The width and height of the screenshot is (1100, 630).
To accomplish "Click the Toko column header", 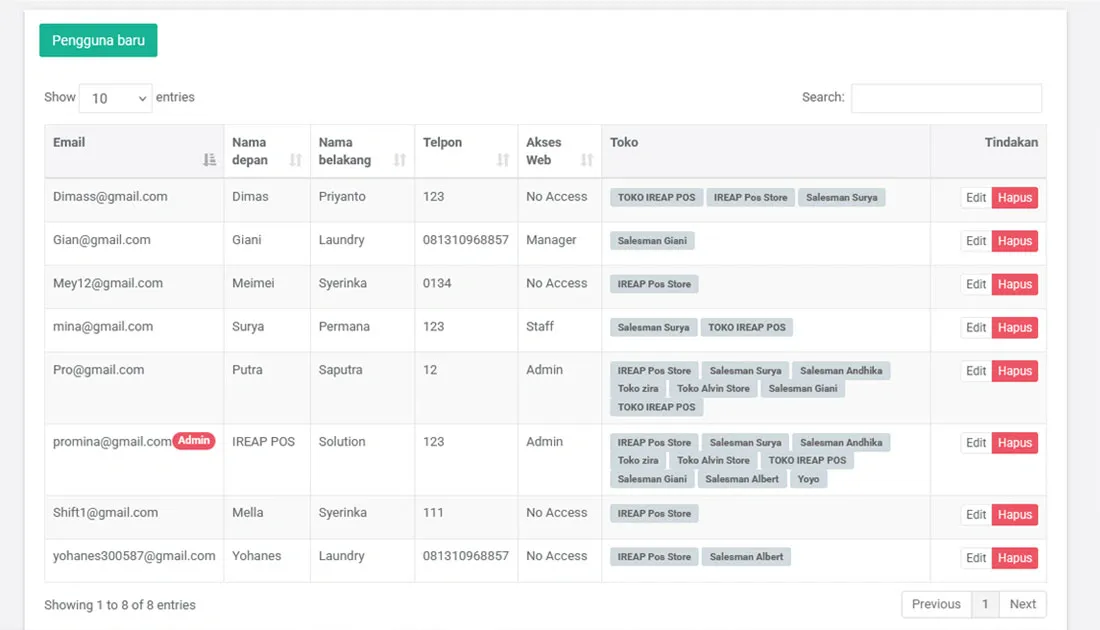I will coord(624,143).
